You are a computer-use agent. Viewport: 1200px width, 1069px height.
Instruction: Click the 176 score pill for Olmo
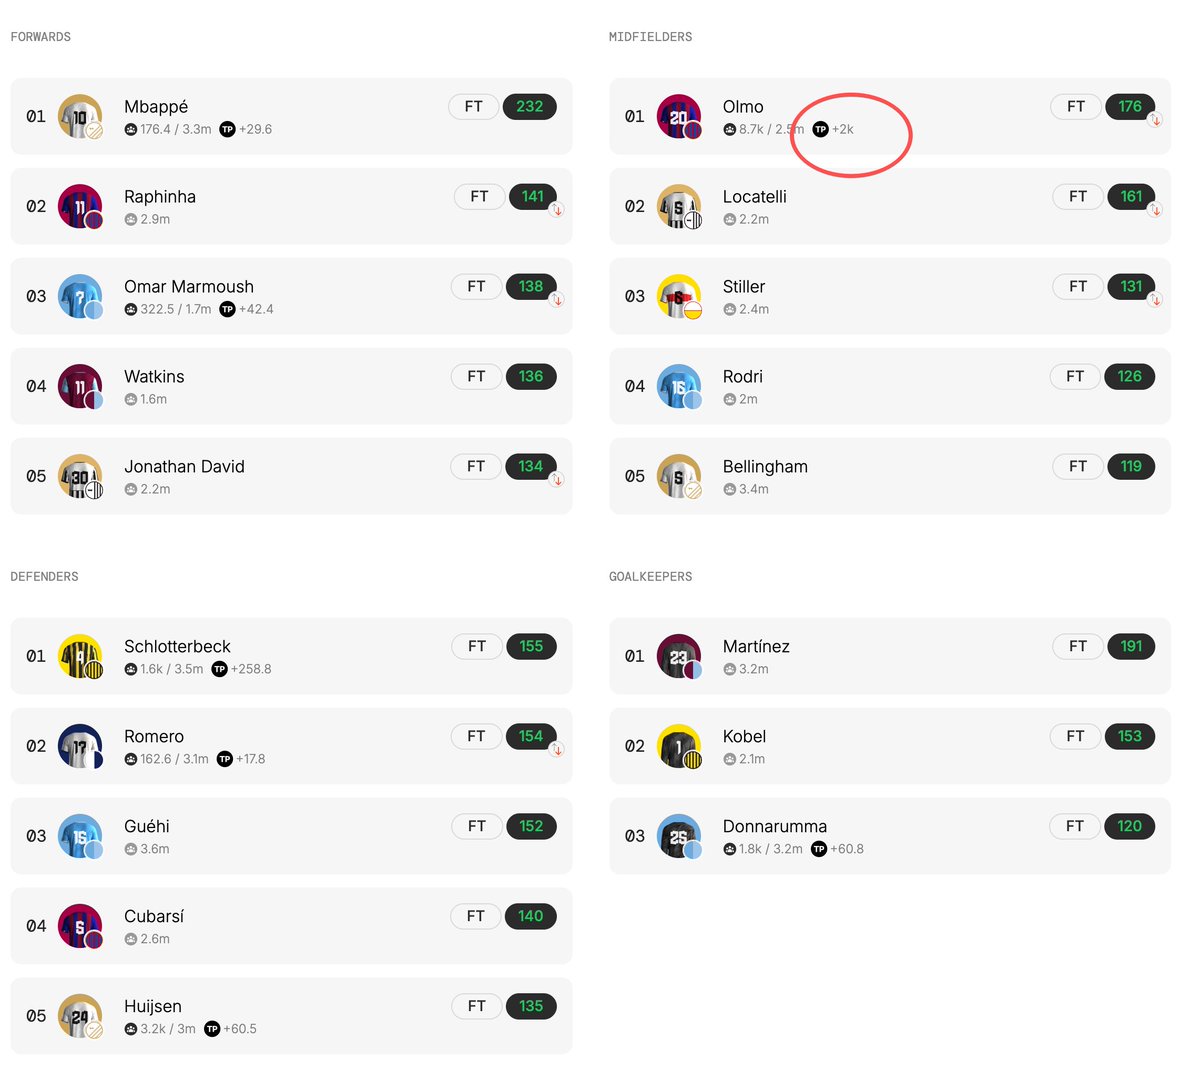[x=1130, y=106]
